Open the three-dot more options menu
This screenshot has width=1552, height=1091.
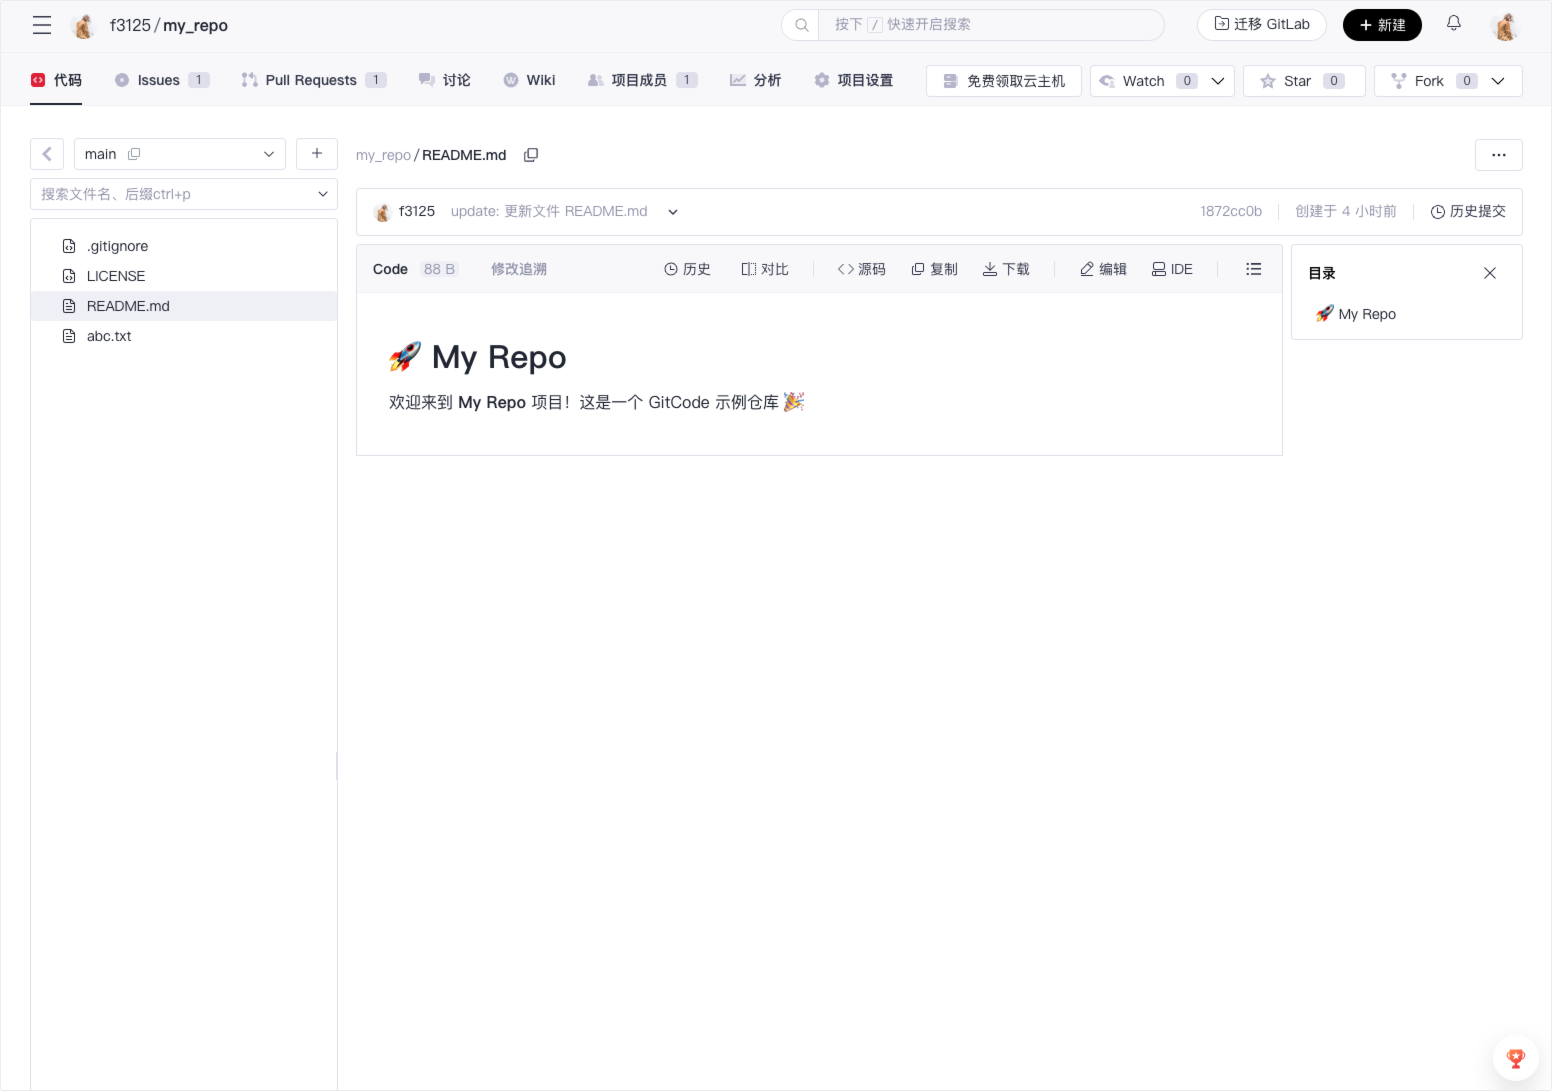point(1498,155)
